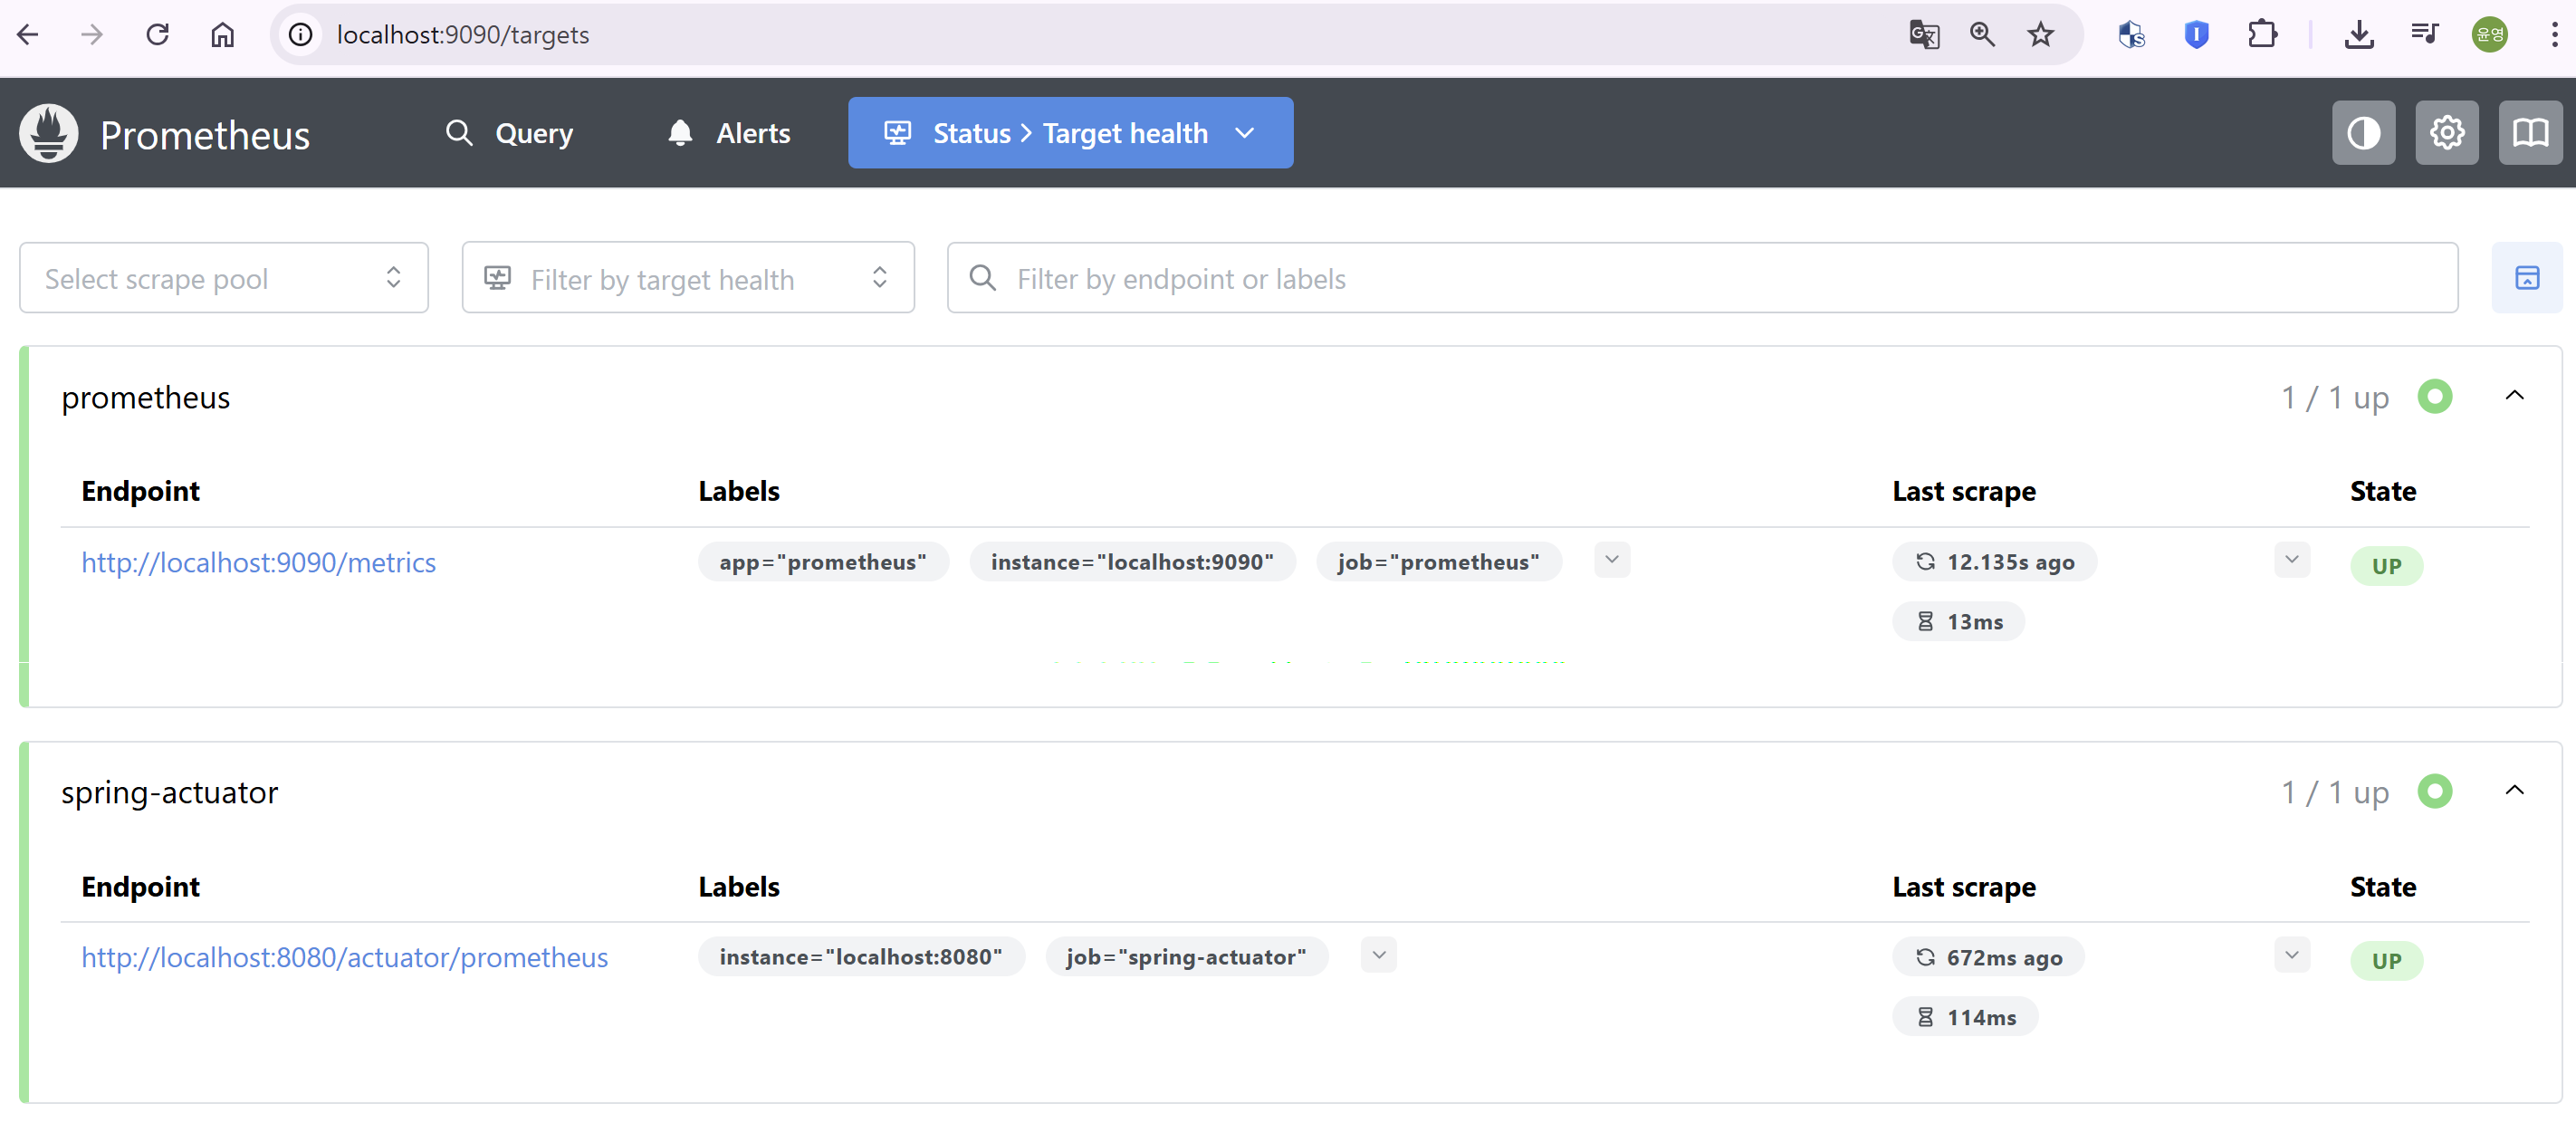
Task: Reload the targets page
Action: (x=157, y=35)
